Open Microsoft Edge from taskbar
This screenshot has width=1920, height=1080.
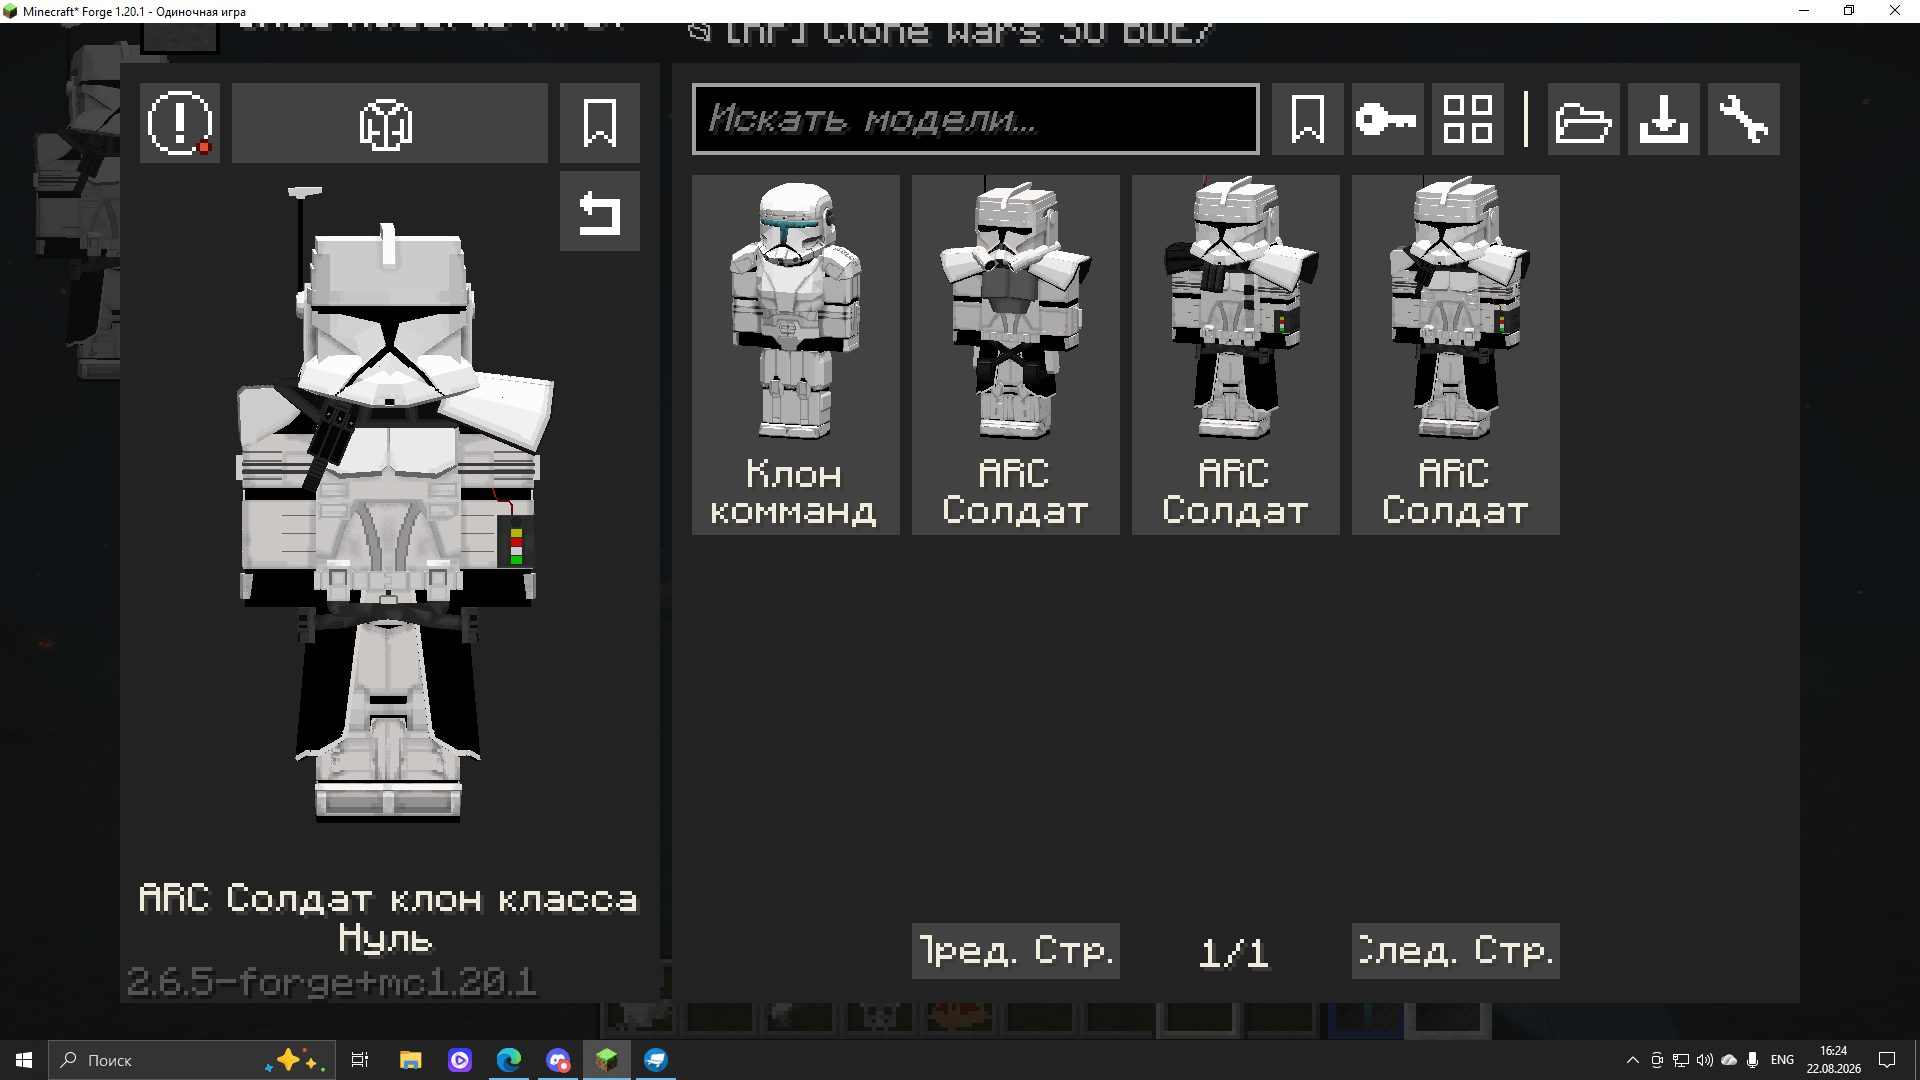(x=509, y=1060)
